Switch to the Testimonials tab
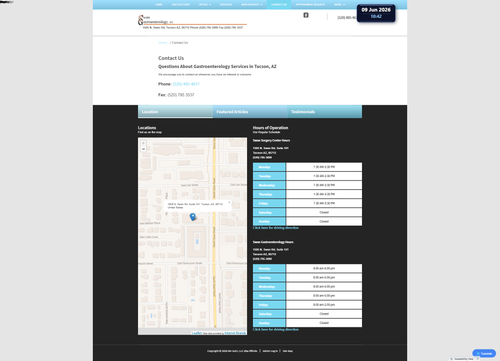500x361 pixels. (x=325, y=112)
